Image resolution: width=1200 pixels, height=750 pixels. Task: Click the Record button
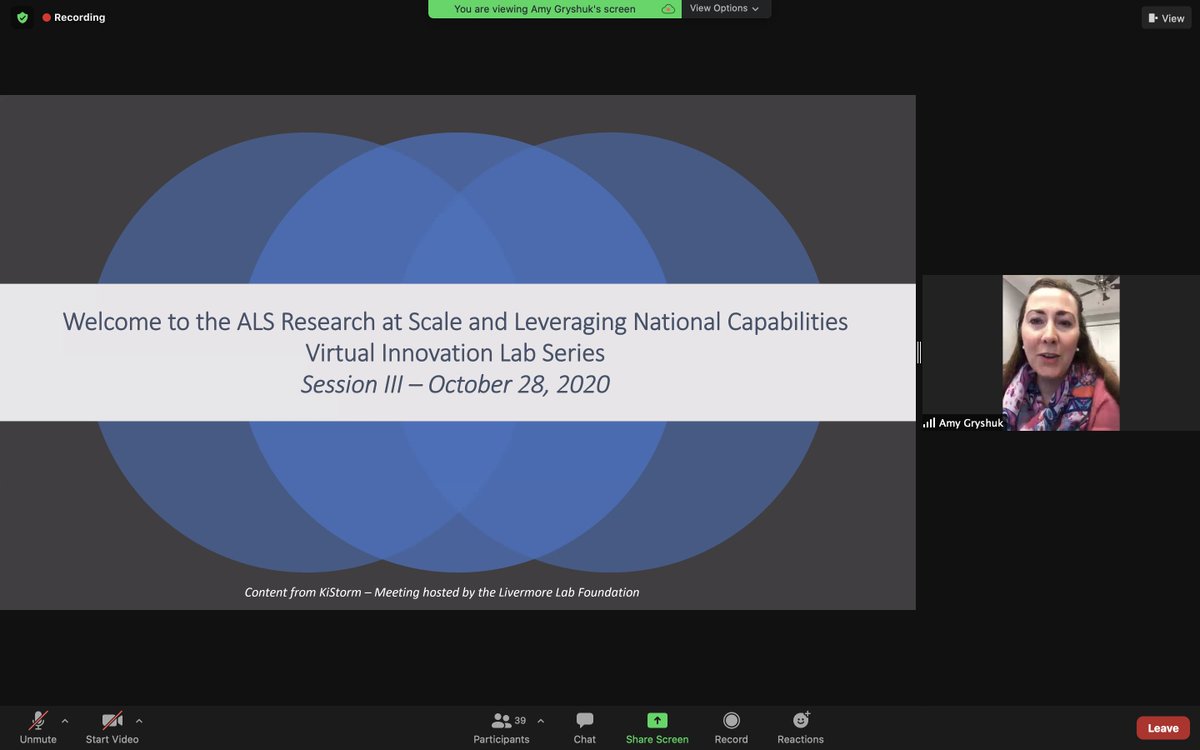(x=731, y=727)
